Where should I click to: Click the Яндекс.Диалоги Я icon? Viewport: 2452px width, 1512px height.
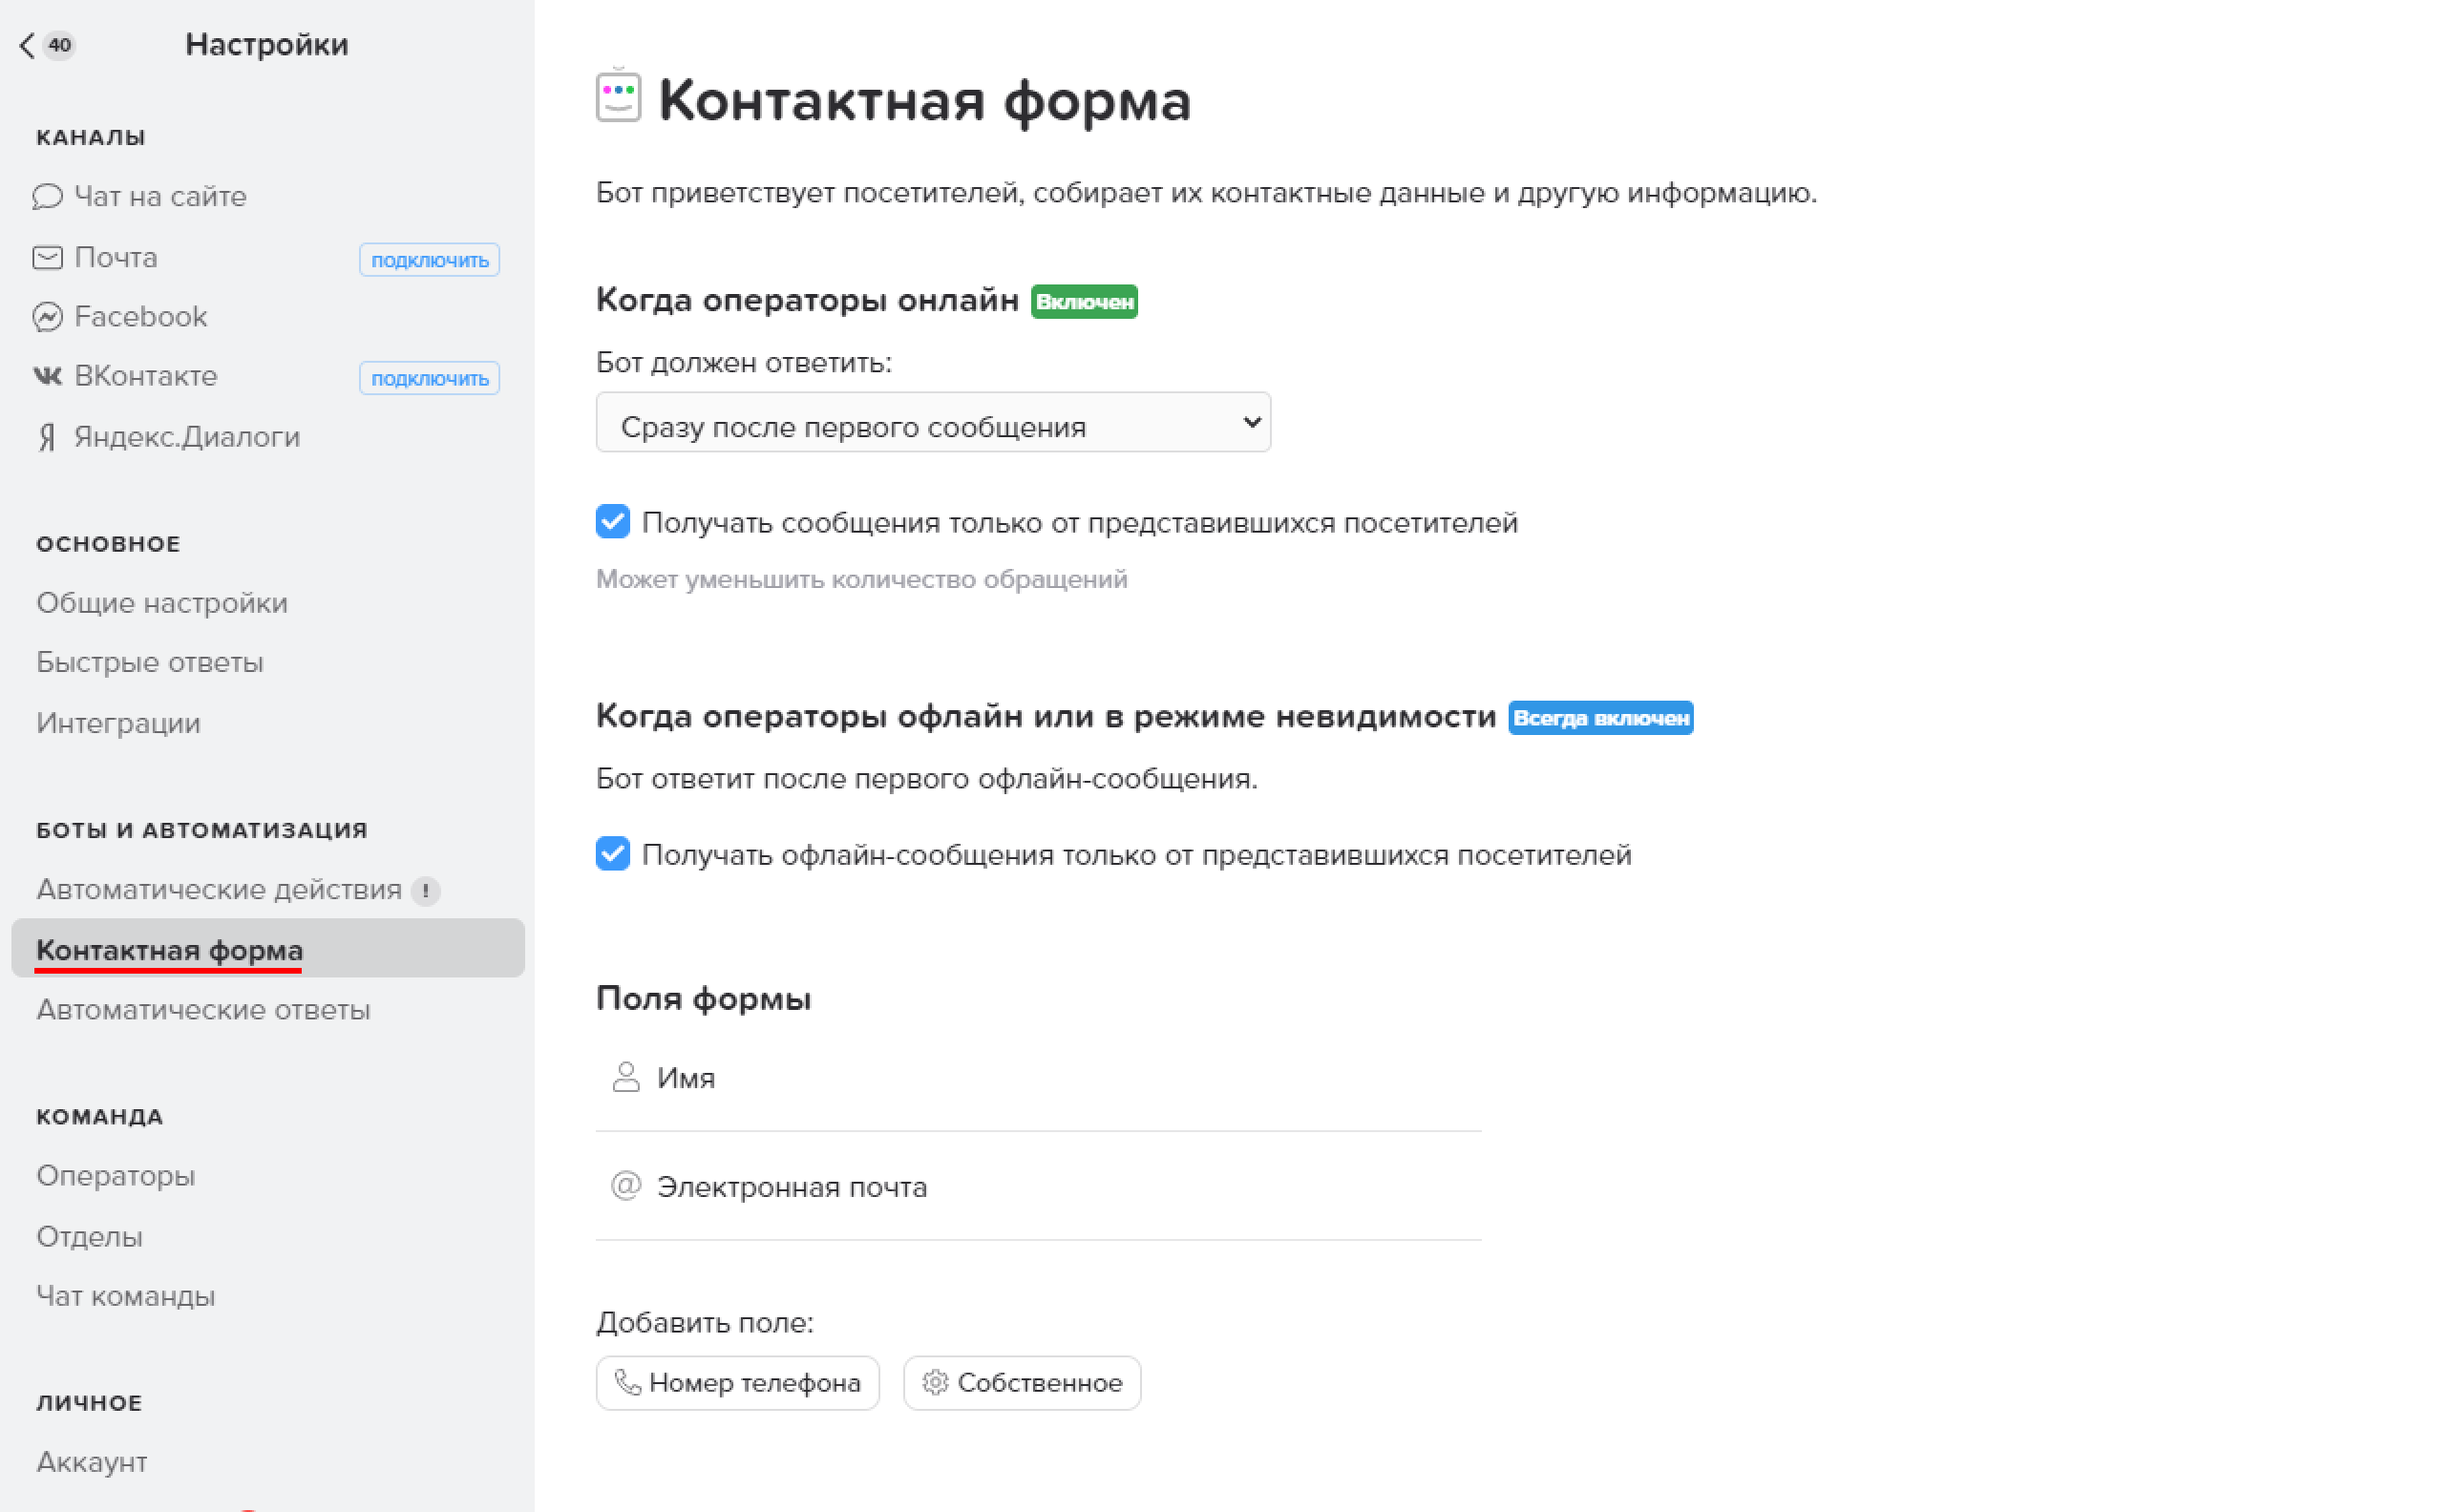click(x=47, y=437)
